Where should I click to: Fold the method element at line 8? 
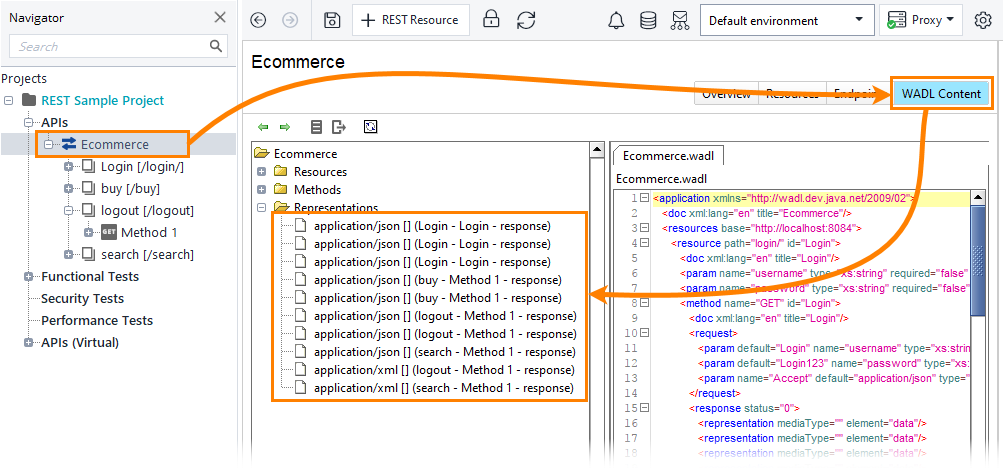point(645,303)
